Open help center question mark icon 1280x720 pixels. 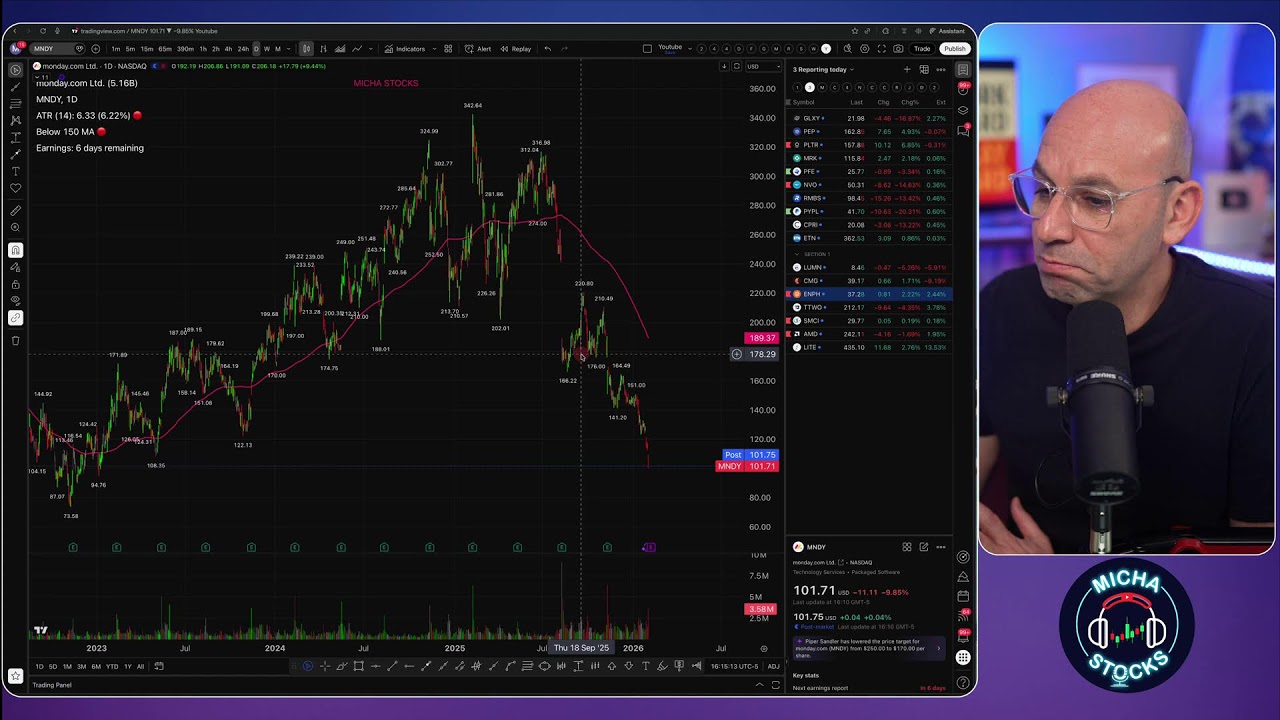[x=963, y=683]
